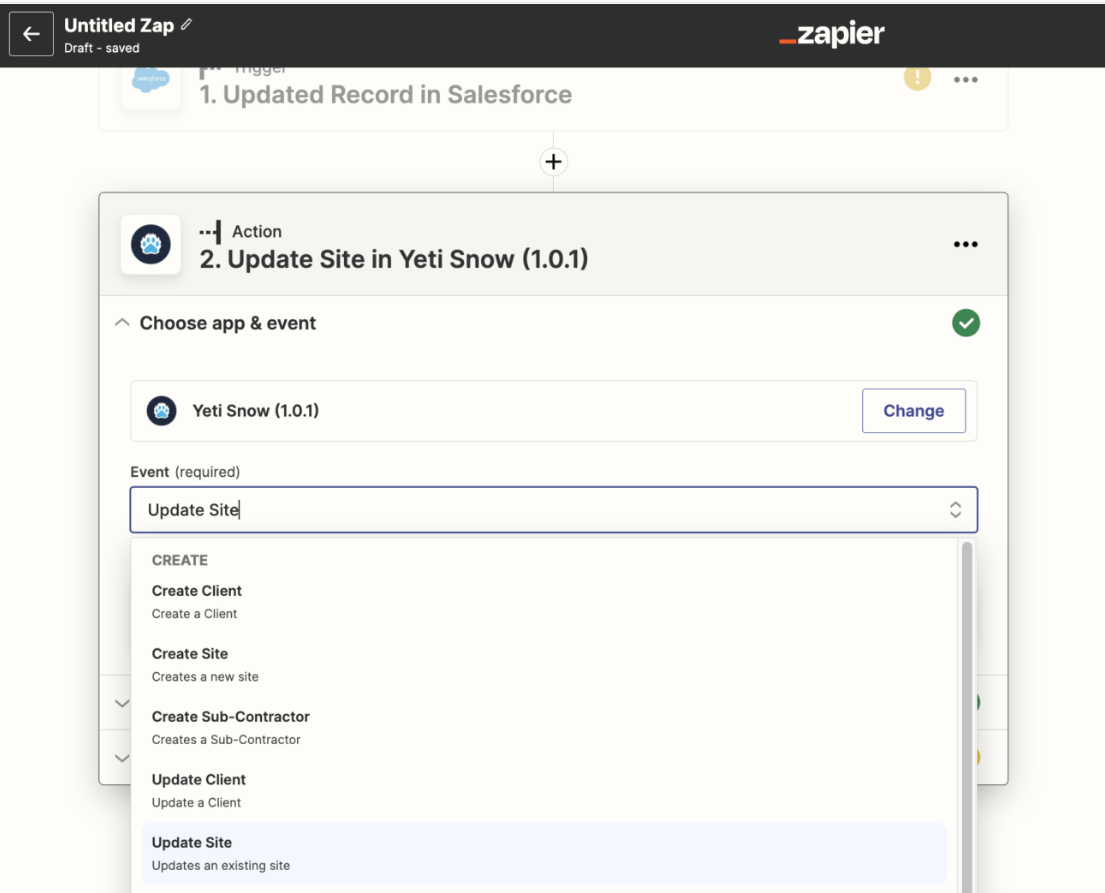Click the Yeti Snow (1.0.1) app name

click(x=256, y=411)
